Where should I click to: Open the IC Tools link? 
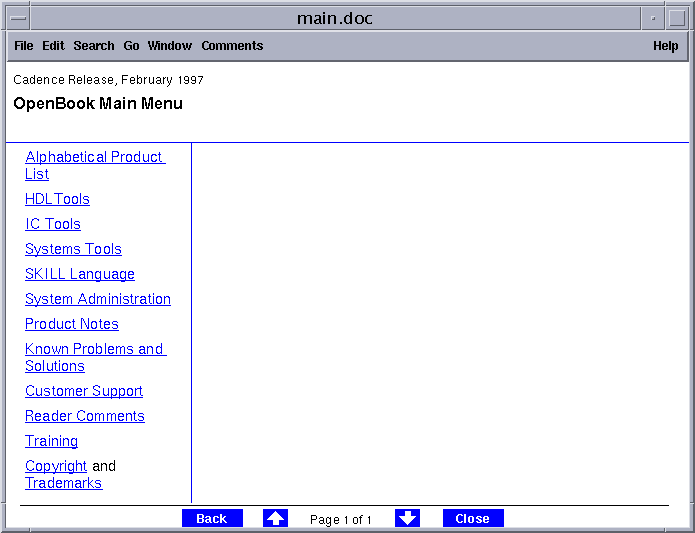point(53,224)
